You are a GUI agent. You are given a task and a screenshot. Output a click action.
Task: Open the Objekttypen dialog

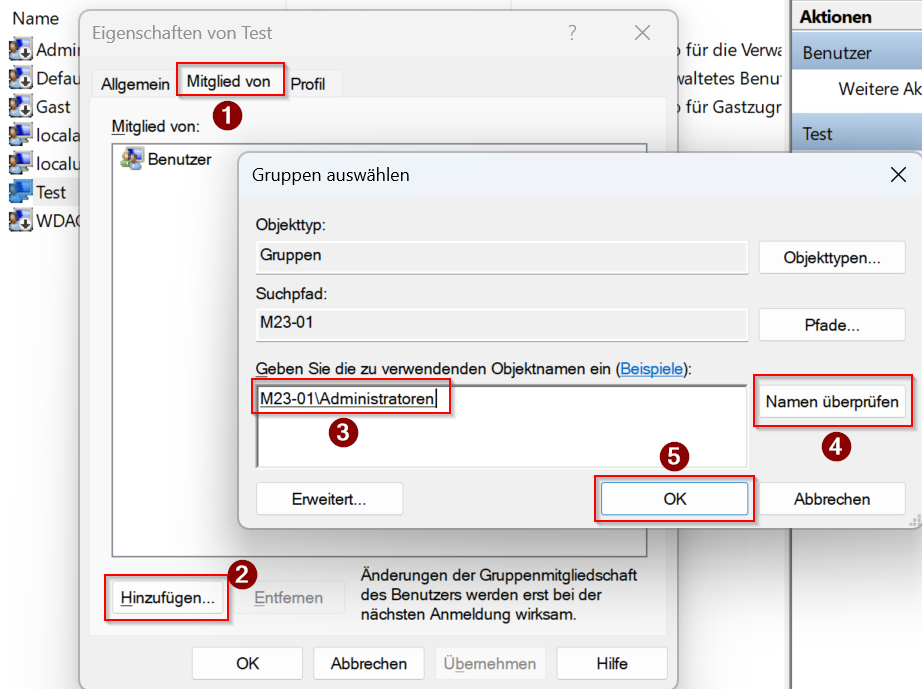(831, 258)
